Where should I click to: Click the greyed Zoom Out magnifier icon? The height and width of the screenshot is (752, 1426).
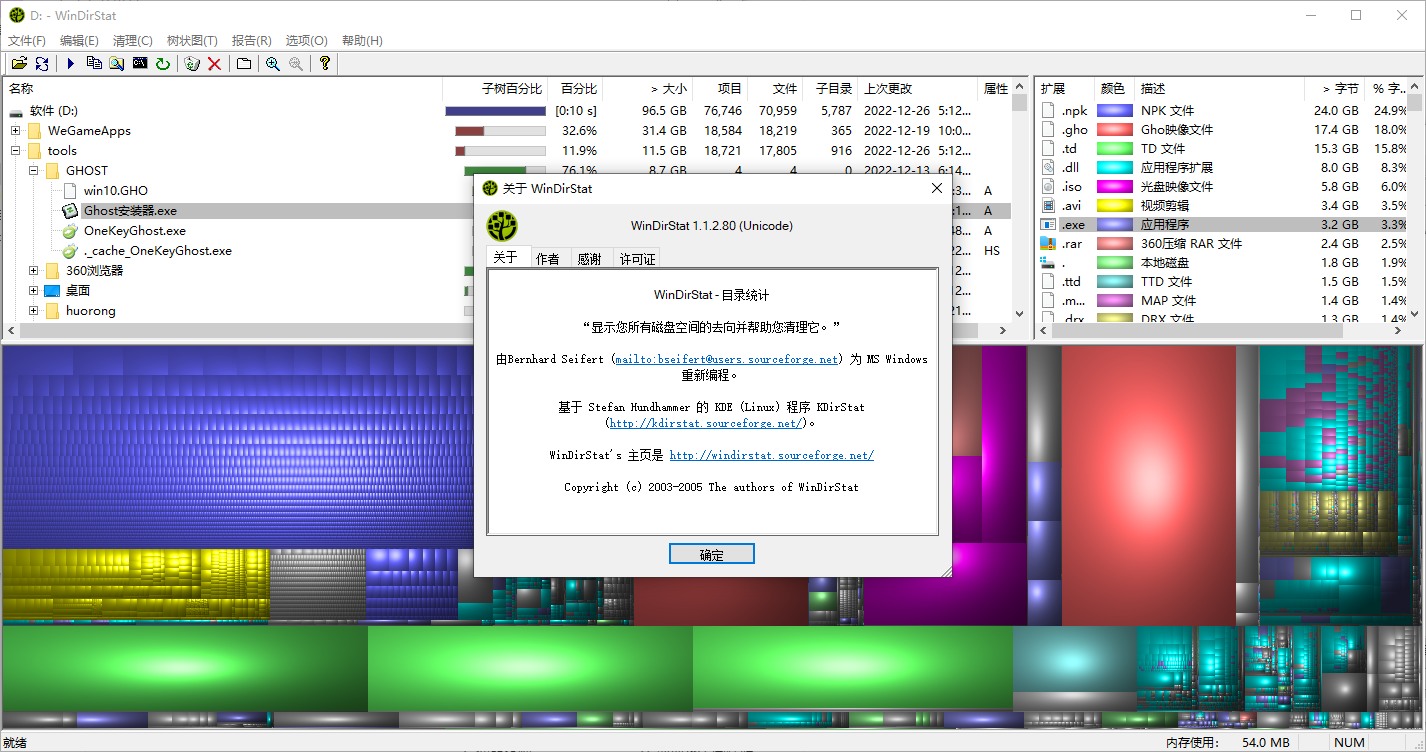(x=296, y=63)
